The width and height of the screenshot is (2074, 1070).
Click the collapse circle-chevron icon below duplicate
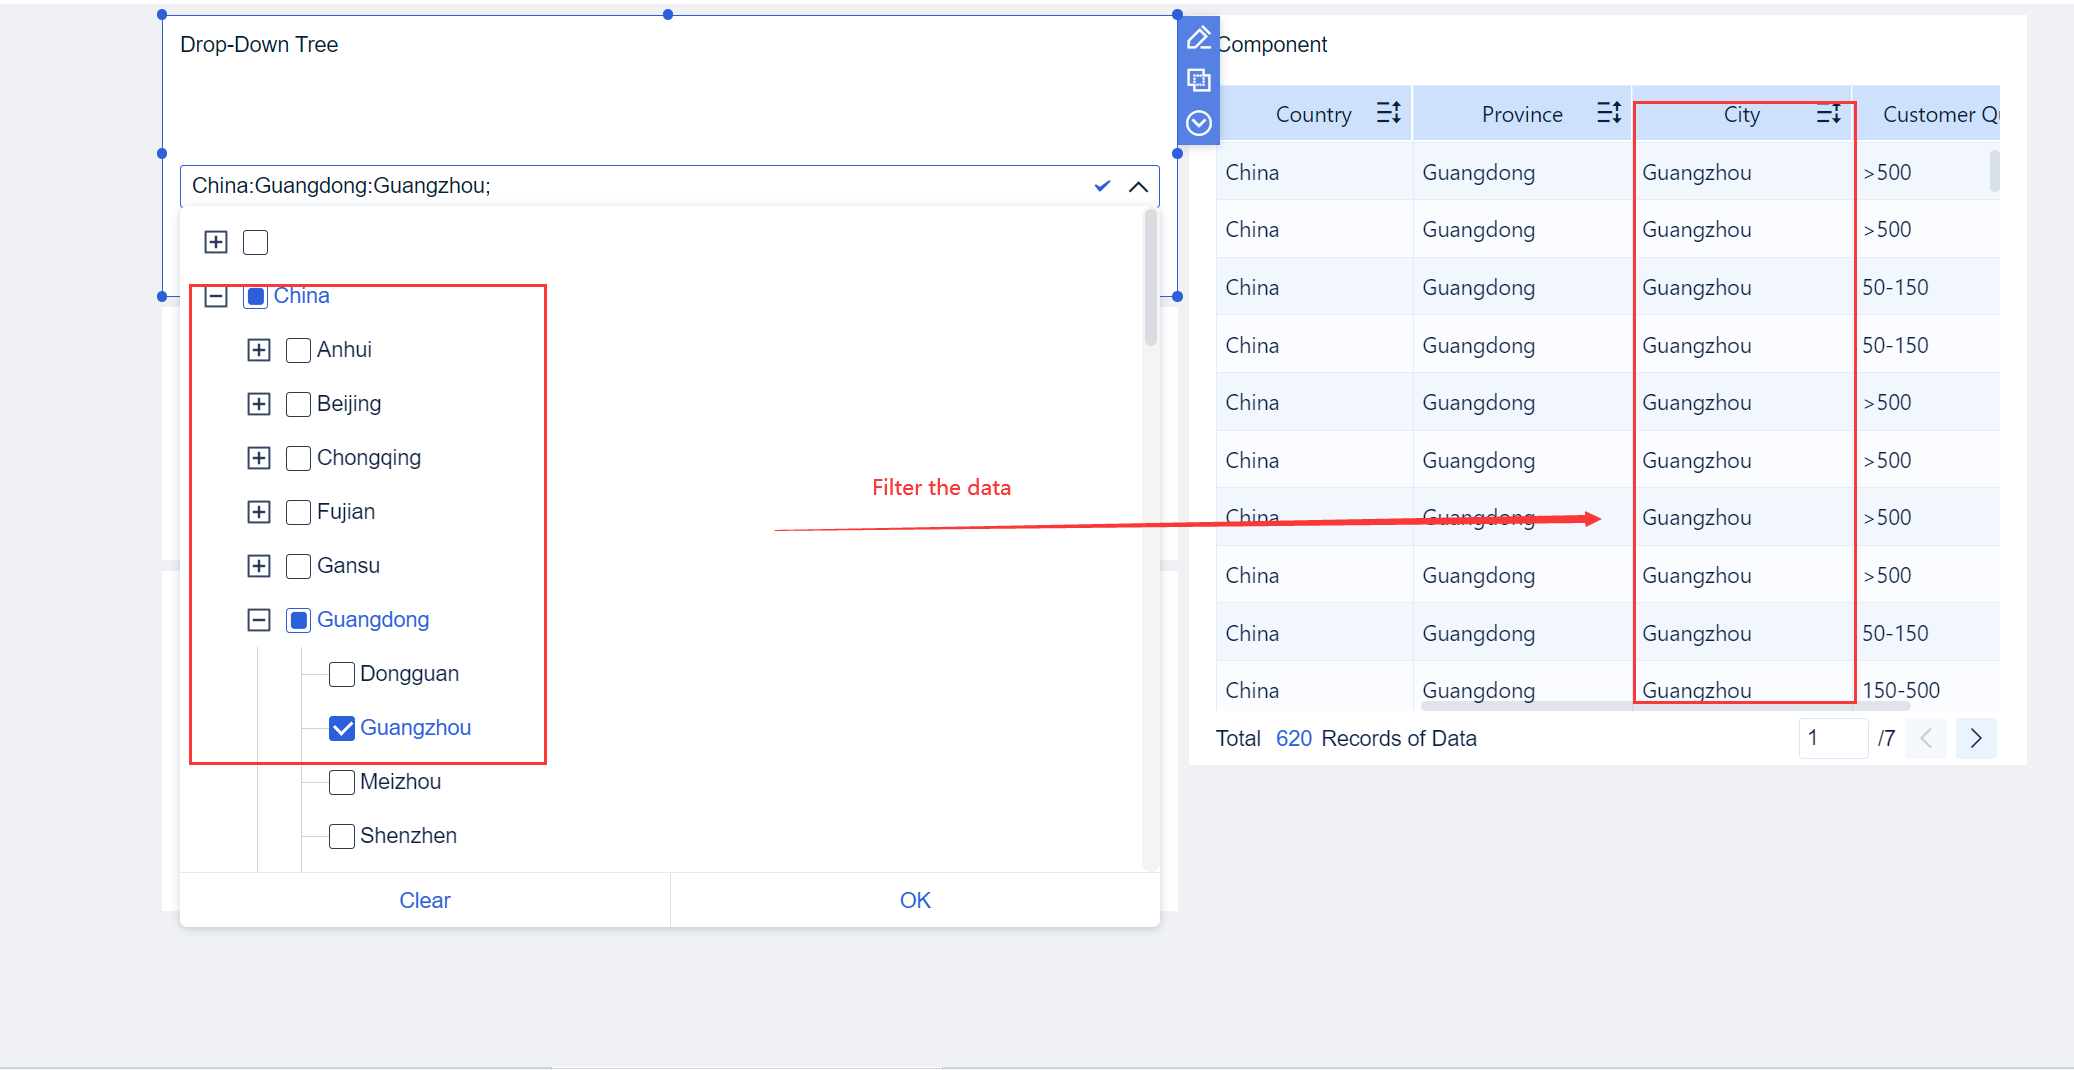point(1199,122)
